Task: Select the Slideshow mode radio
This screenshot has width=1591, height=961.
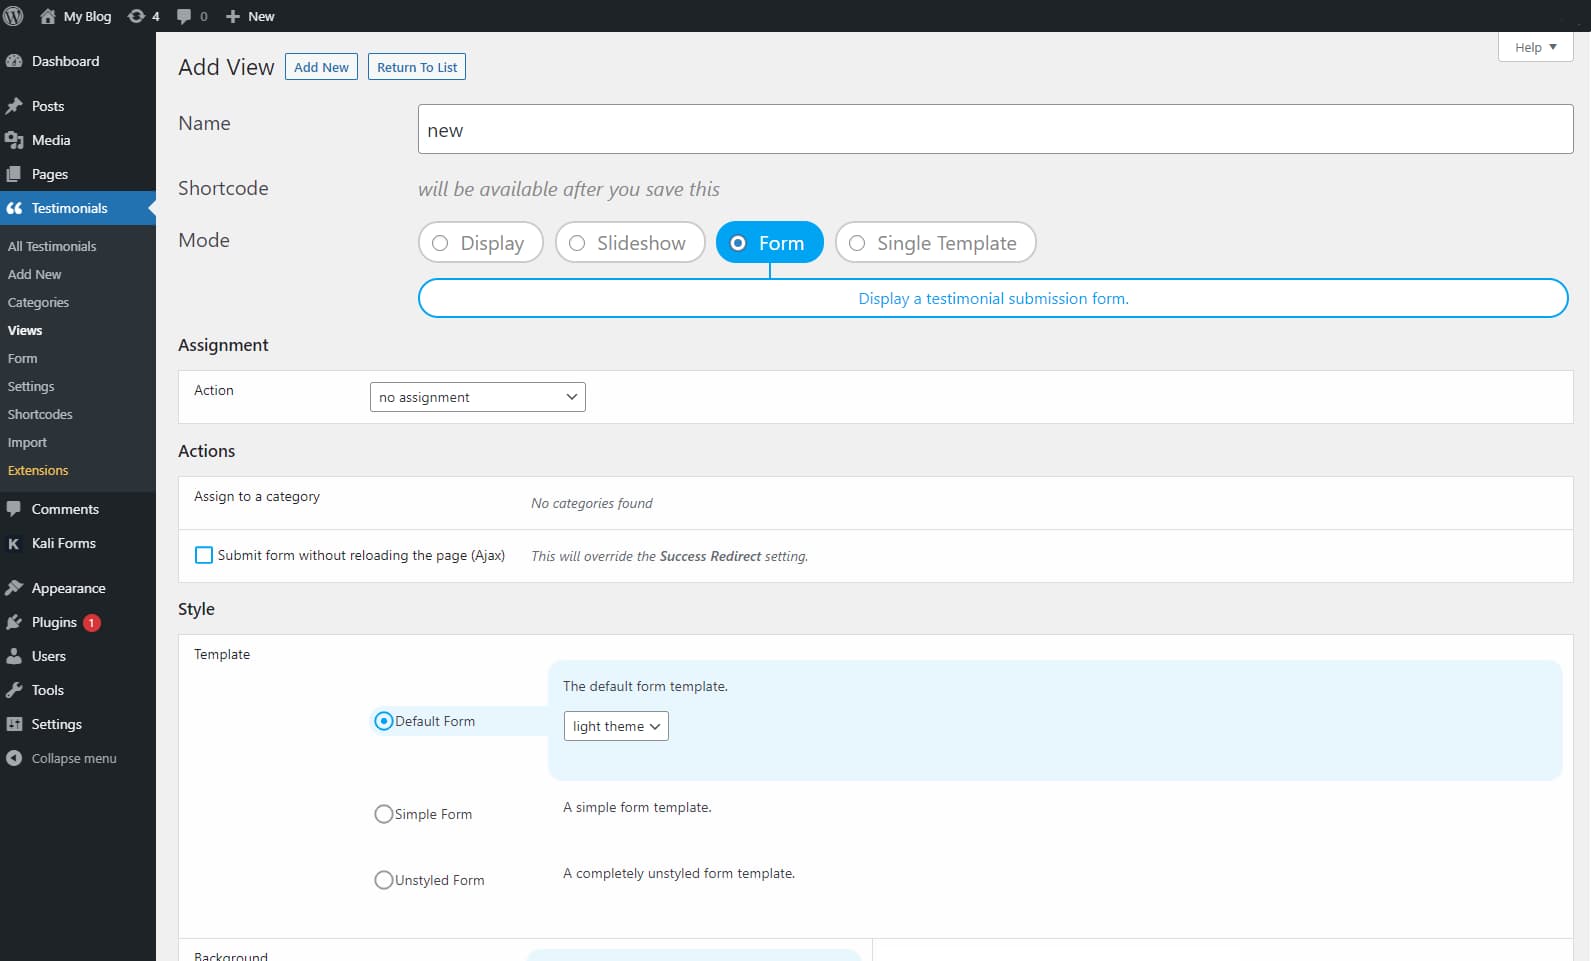Action: click(x=577, y=243)
